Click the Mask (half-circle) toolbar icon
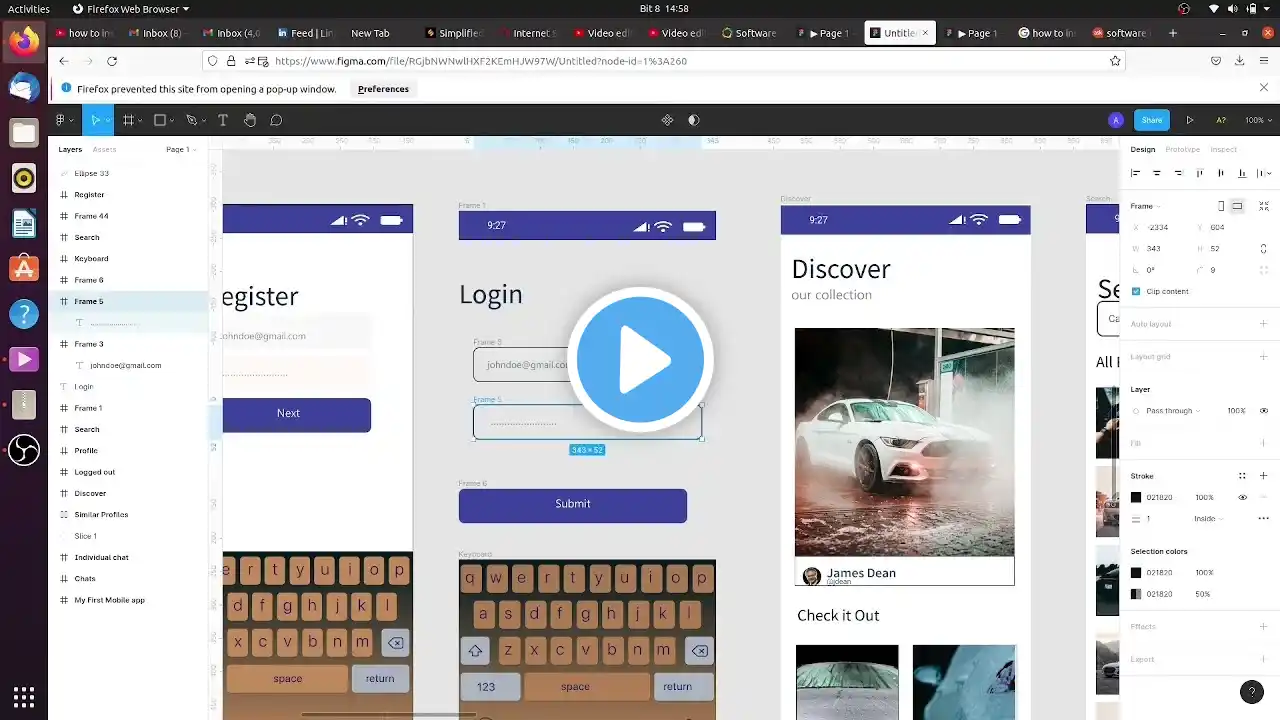Viewport: 1280px width, 720px height. [x=694, y=120]
